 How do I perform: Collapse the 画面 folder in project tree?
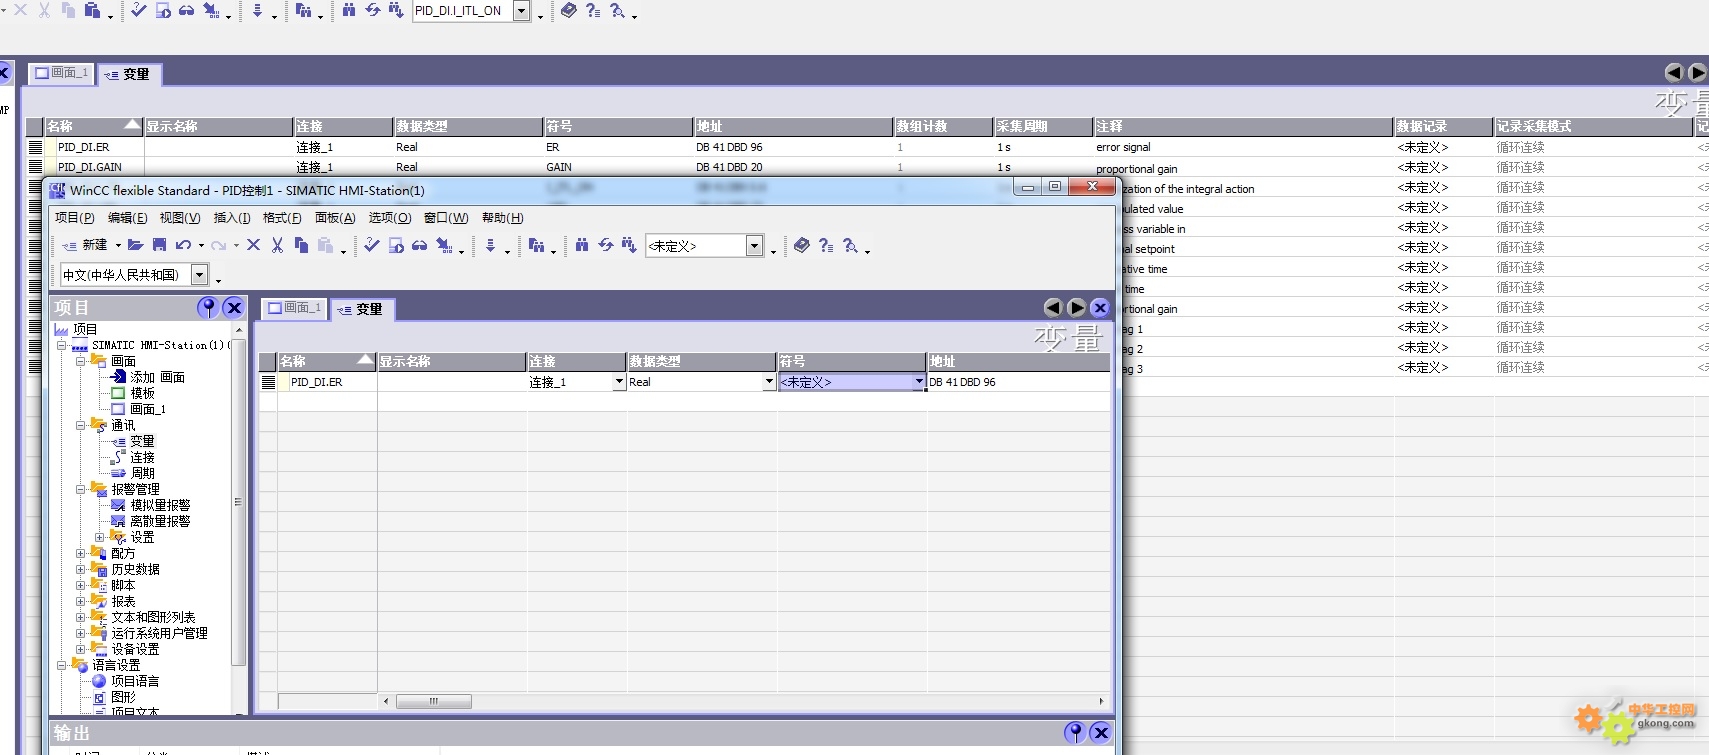tap(81, 361)
